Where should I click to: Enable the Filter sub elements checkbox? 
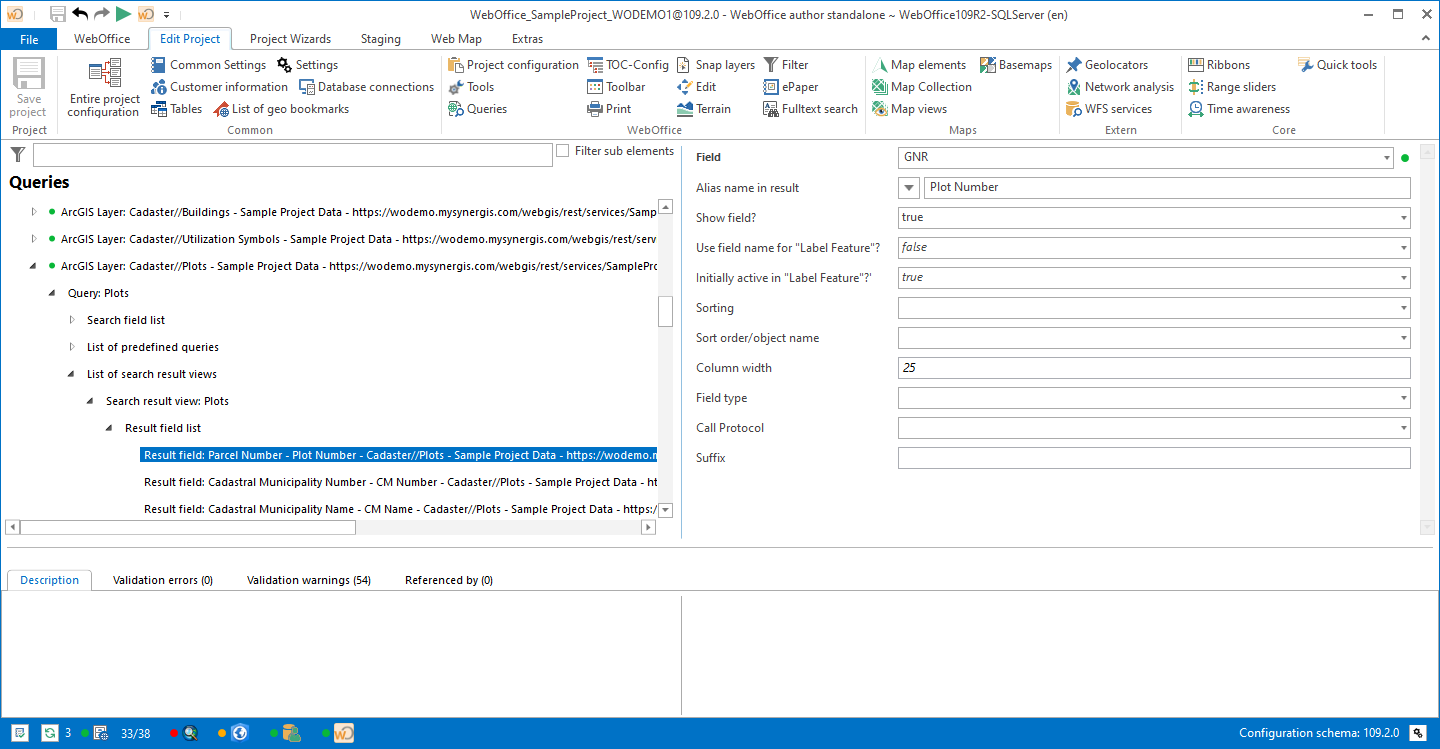tap(564, 151)
